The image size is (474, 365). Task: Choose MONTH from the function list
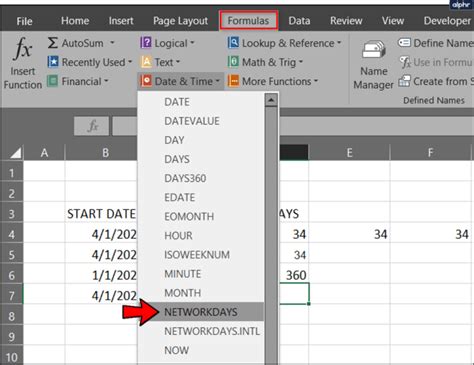[201, 293]
